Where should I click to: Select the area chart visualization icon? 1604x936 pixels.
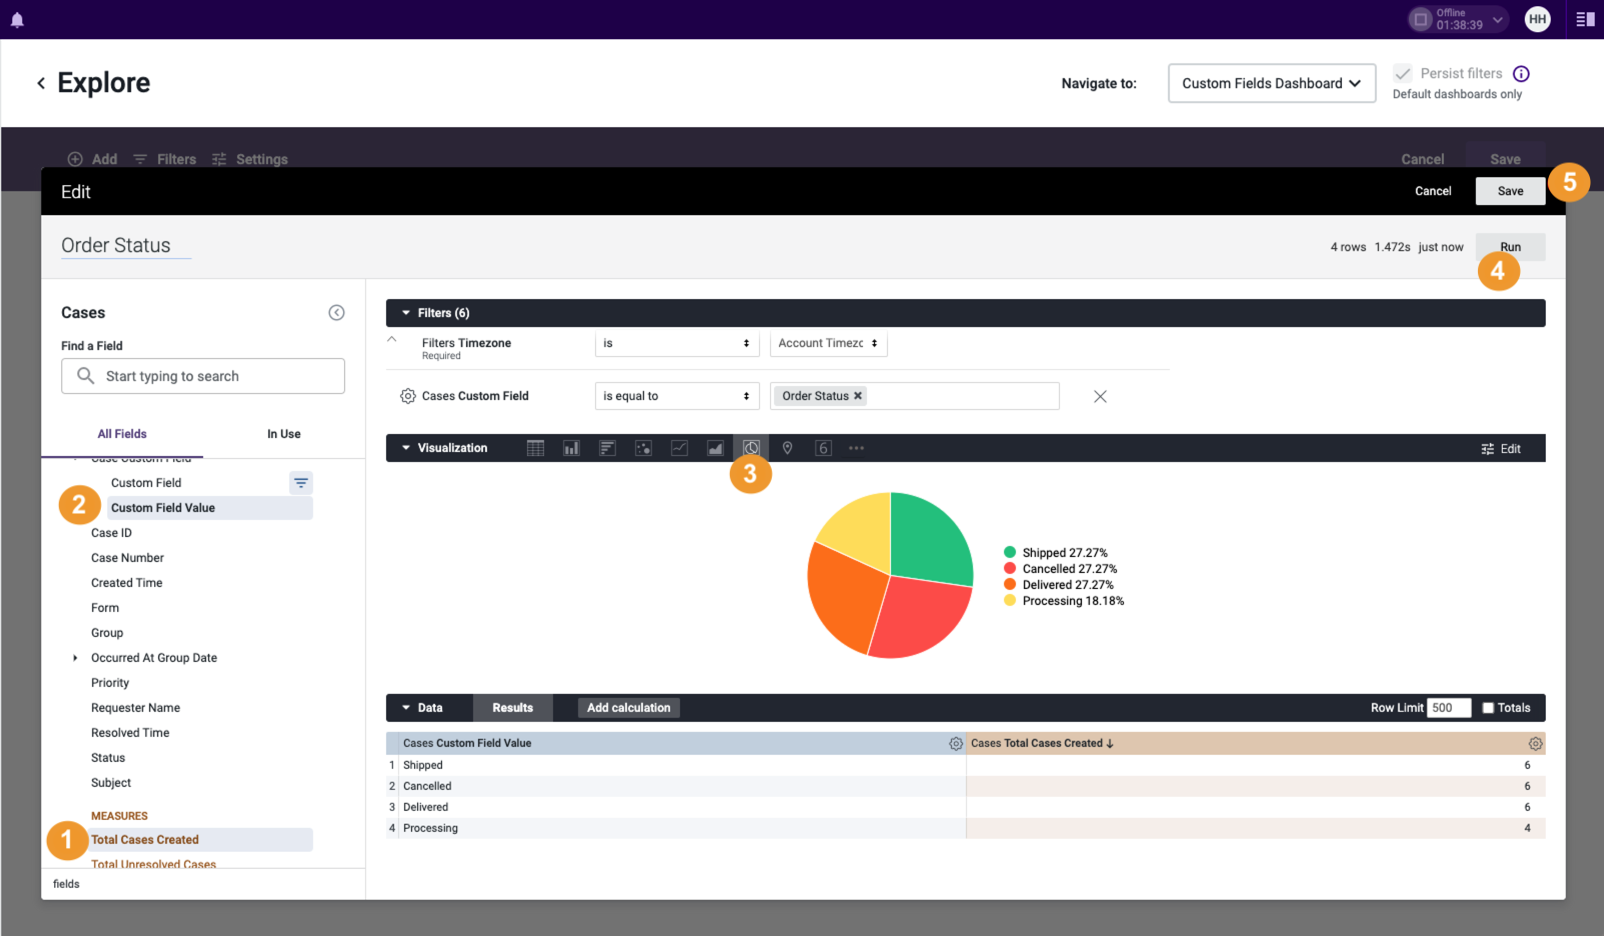click(x=715, y=448)
